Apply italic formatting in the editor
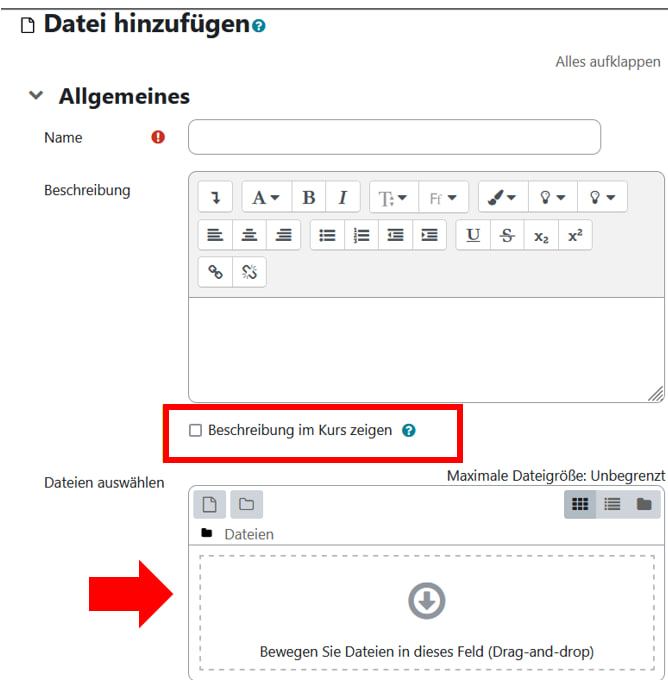 pos(342,198)
